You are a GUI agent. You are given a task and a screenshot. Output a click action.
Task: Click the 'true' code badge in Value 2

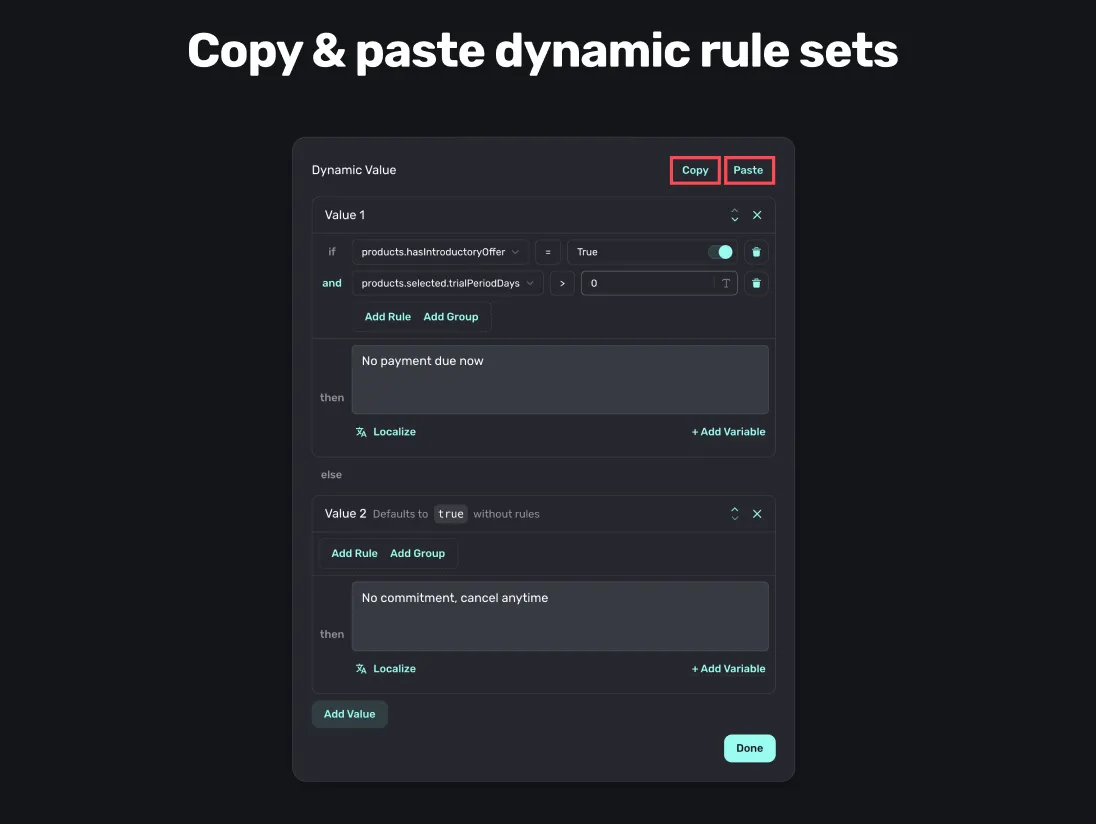coord(451,514)
